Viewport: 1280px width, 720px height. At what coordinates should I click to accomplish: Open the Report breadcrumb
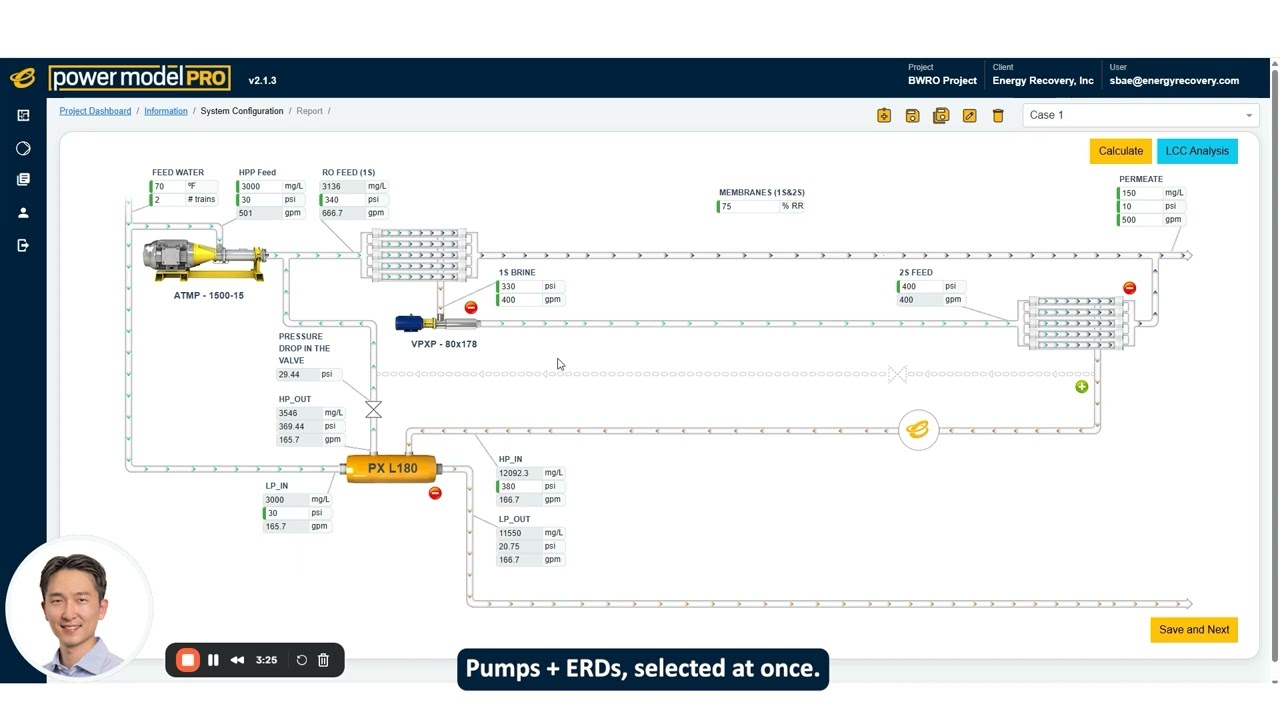click(309, 111)
